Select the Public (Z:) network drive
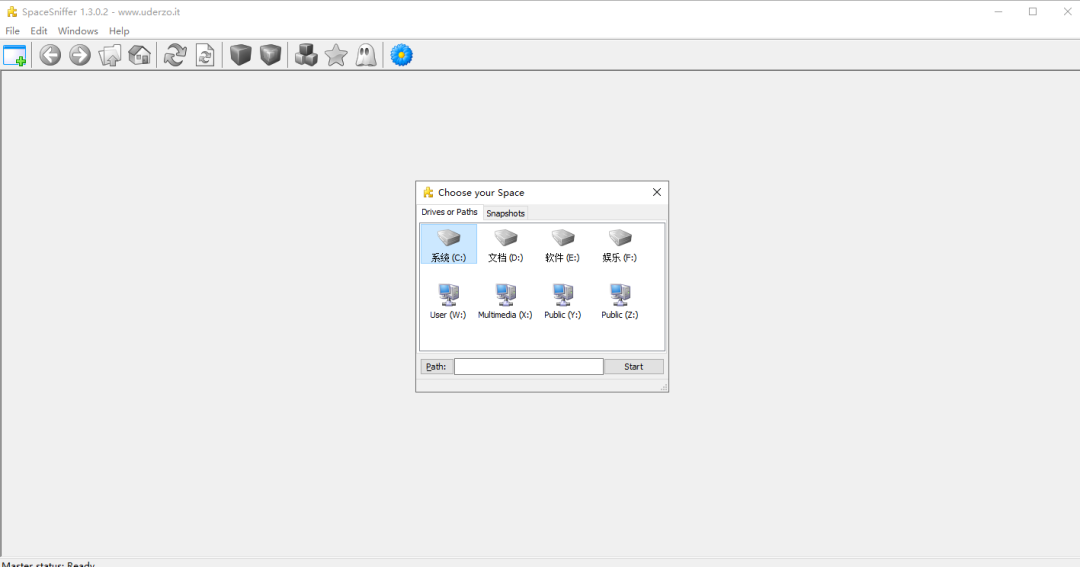 point(620,302)
